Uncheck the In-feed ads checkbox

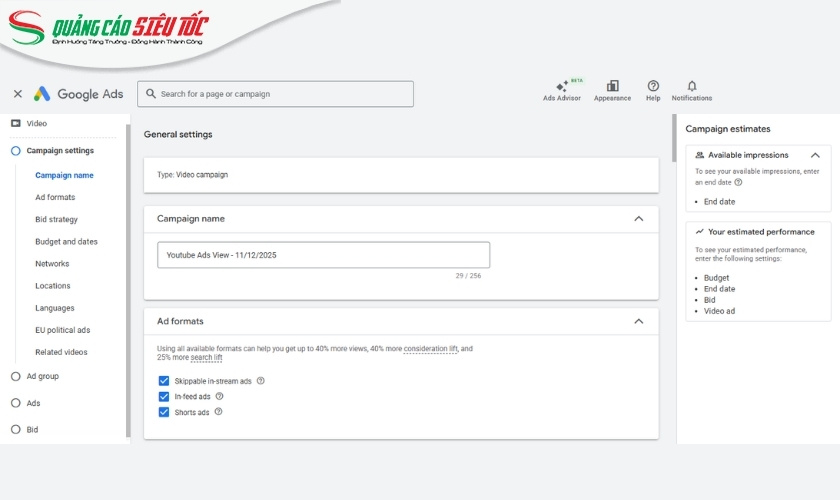(x=164, y=396)
